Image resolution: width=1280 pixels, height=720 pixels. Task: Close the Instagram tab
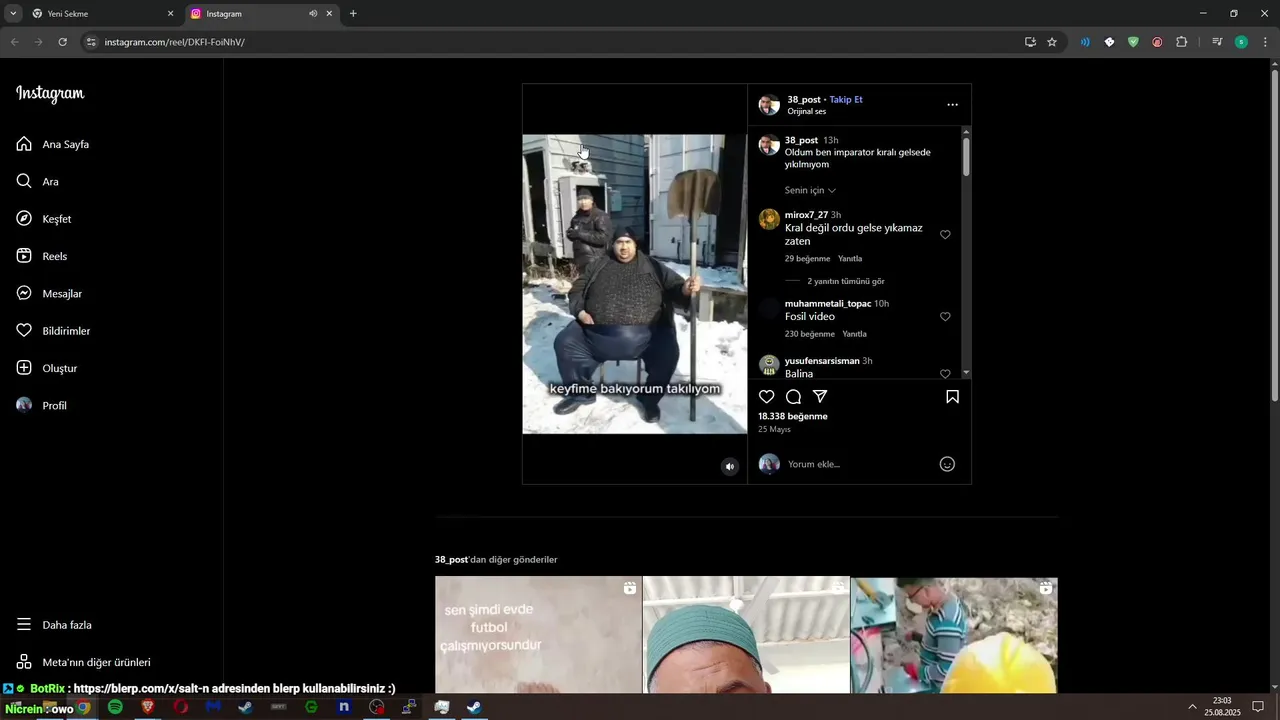[329, 14]
